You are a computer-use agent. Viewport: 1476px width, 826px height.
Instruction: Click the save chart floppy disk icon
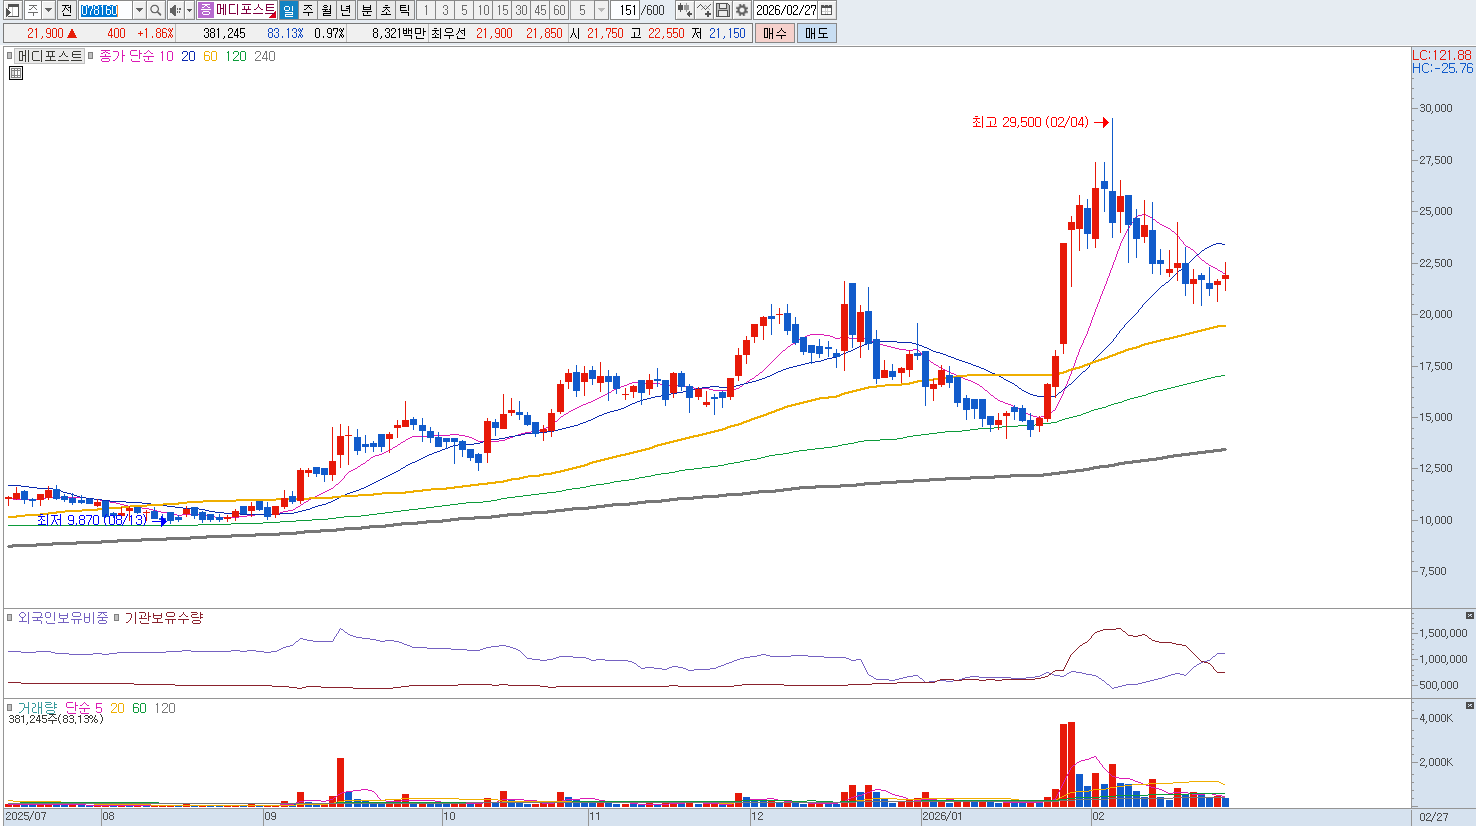pos(723,10)
